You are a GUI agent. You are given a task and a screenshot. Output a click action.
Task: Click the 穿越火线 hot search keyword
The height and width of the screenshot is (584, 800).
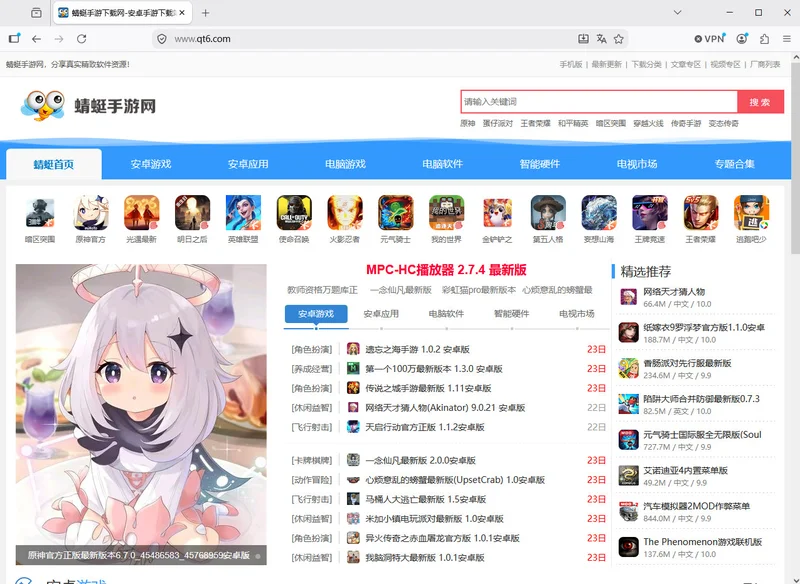click(x=648, y=123)
